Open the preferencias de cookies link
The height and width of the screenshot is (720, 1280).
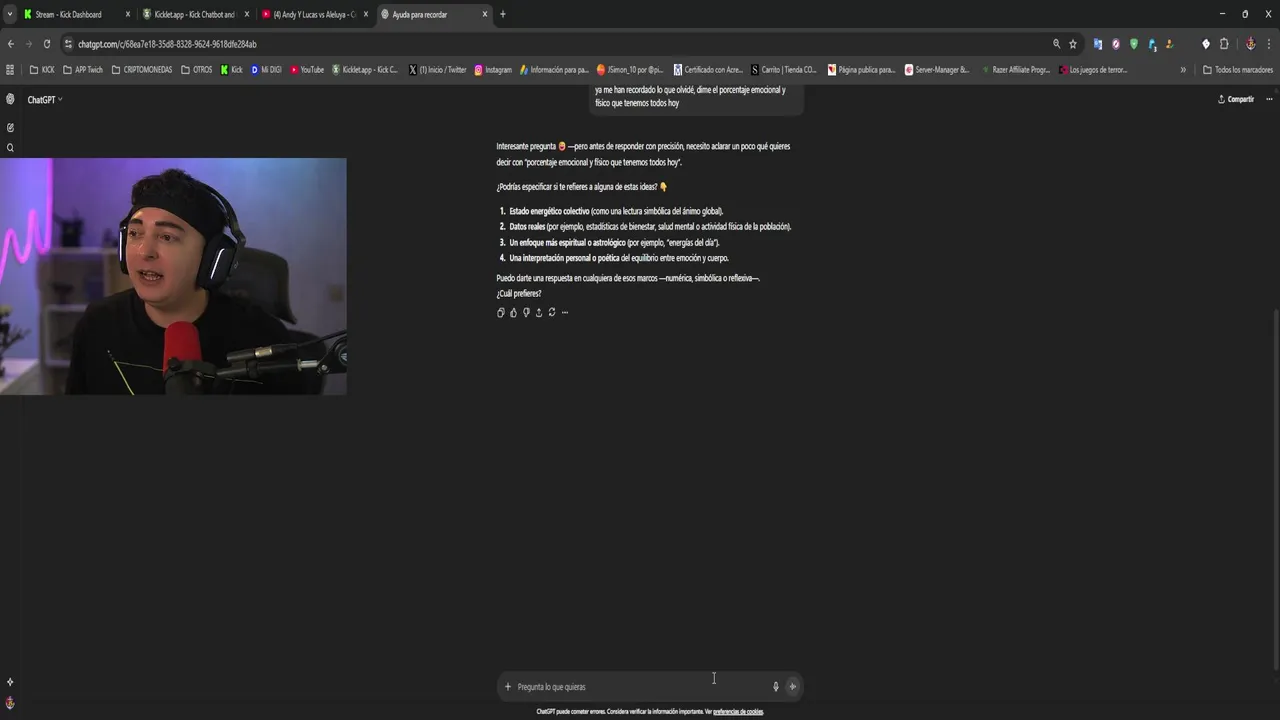738,712
